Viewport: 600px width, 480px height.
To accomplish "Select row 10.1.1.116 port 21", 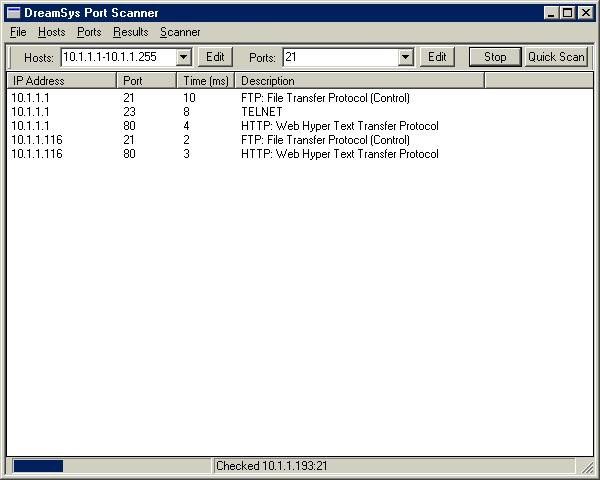I will coord(300,140).
